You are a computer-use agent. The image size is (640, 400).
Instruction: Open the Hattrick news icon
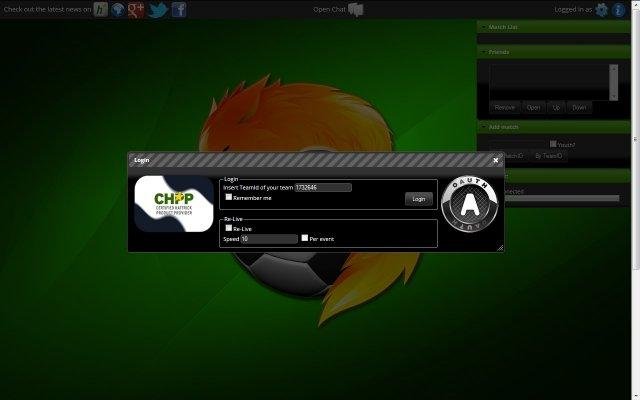[100, 9]
